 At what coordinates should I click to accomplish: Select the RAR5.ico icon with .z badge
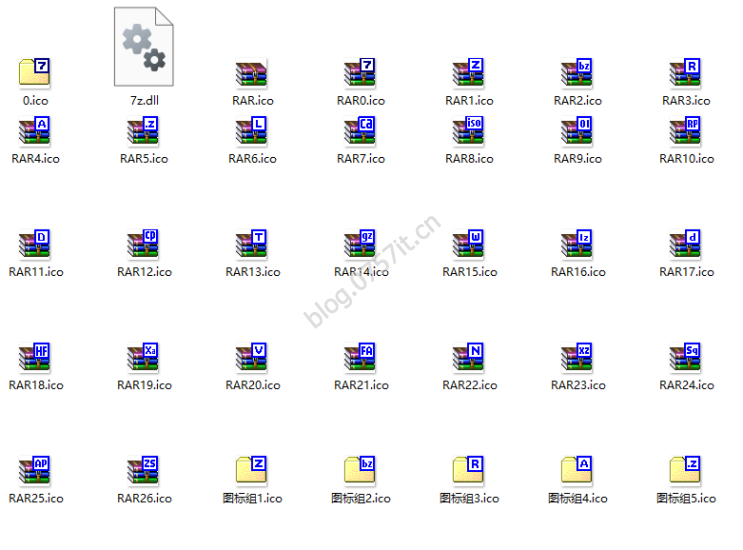pyautogui.click(x=144, y=131)
